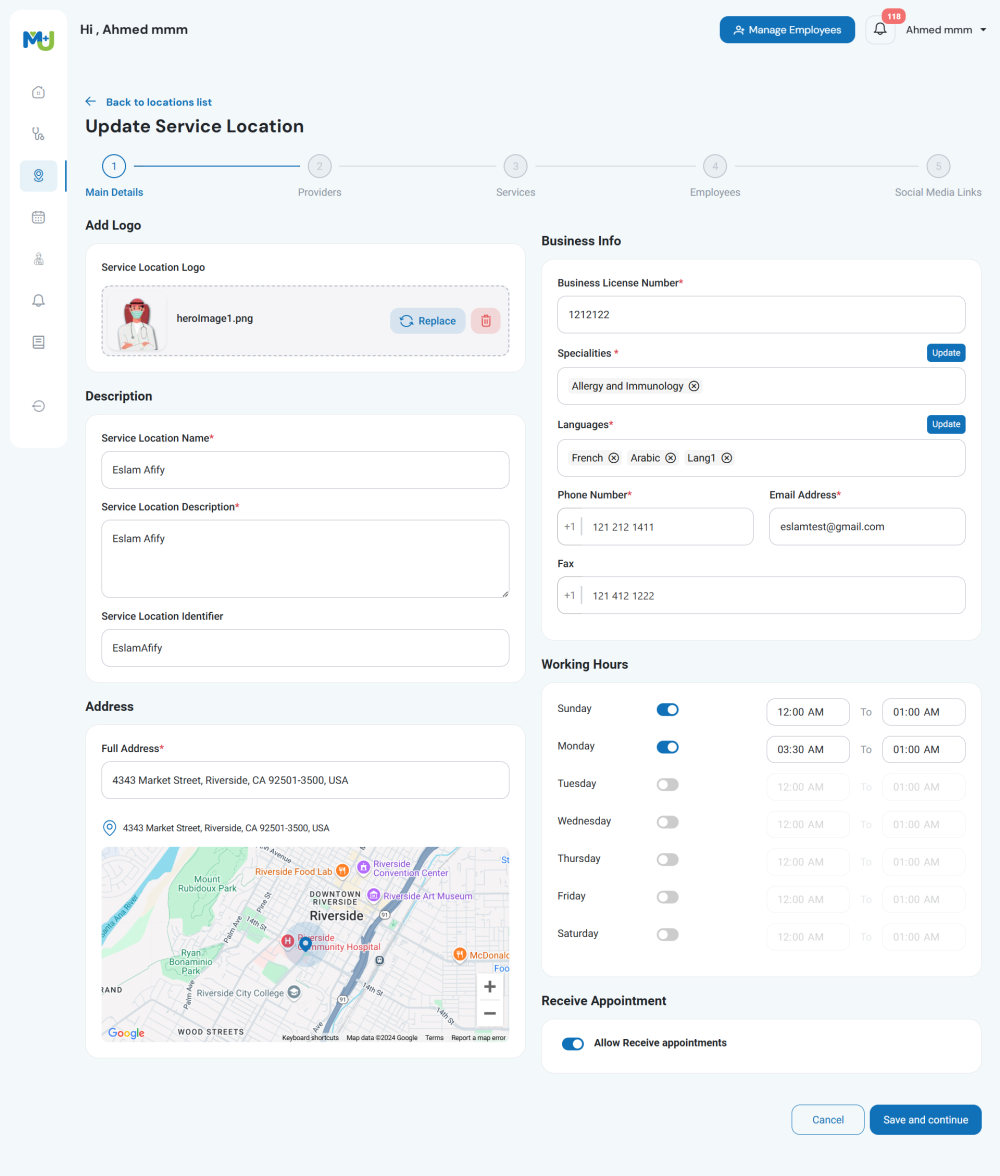Enable working hours for Tuesday
Image resolution: width=1000 pixels, height=1176 pixels.
click(667, 784)
